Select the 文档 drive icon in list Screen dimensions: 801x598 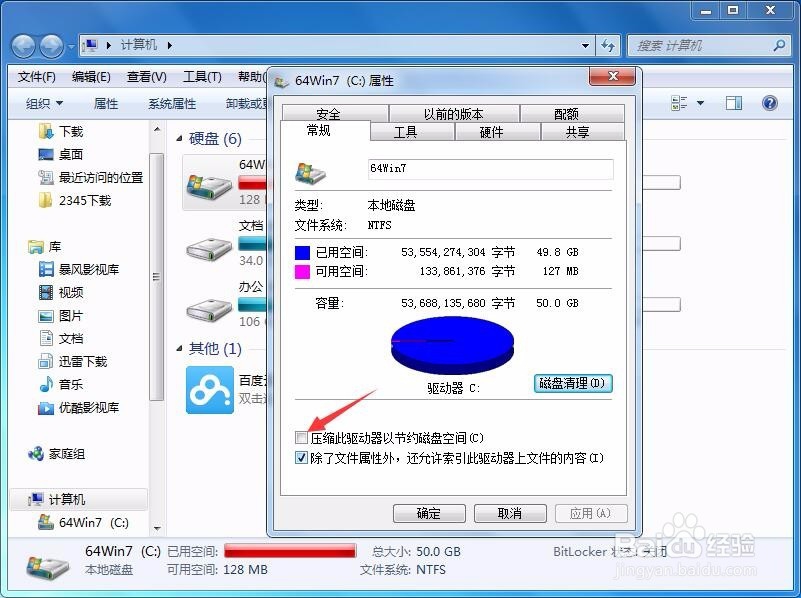[209, 249]
